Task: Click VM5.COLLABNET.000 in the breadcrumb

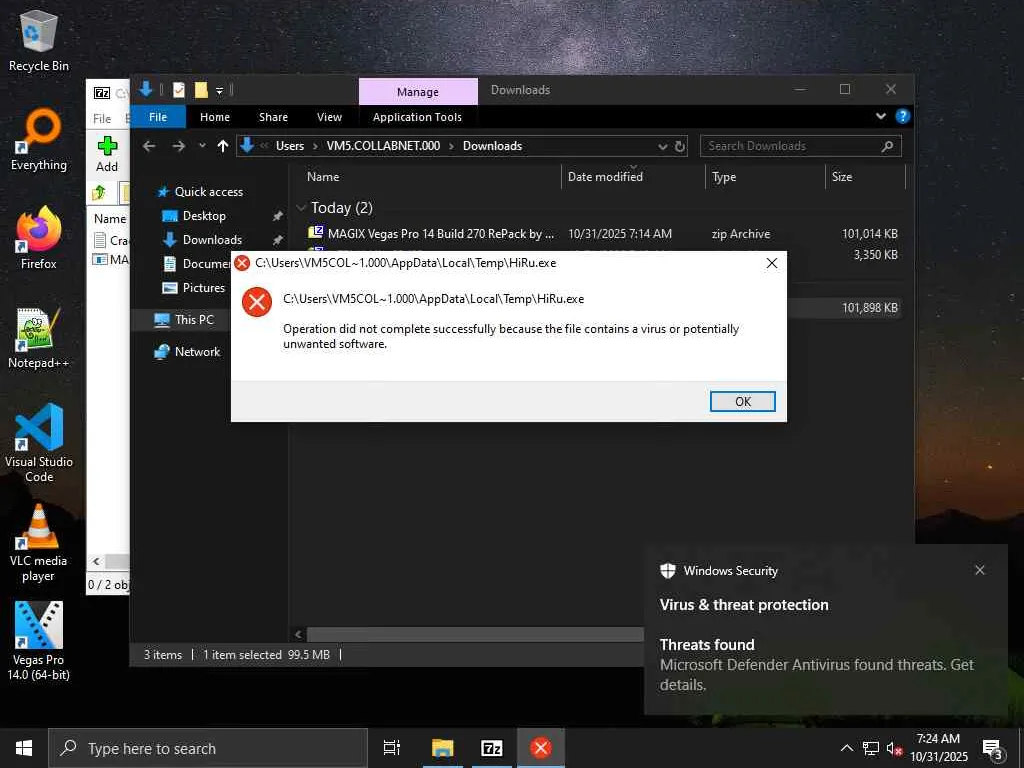Action: (x=383, y=146)
